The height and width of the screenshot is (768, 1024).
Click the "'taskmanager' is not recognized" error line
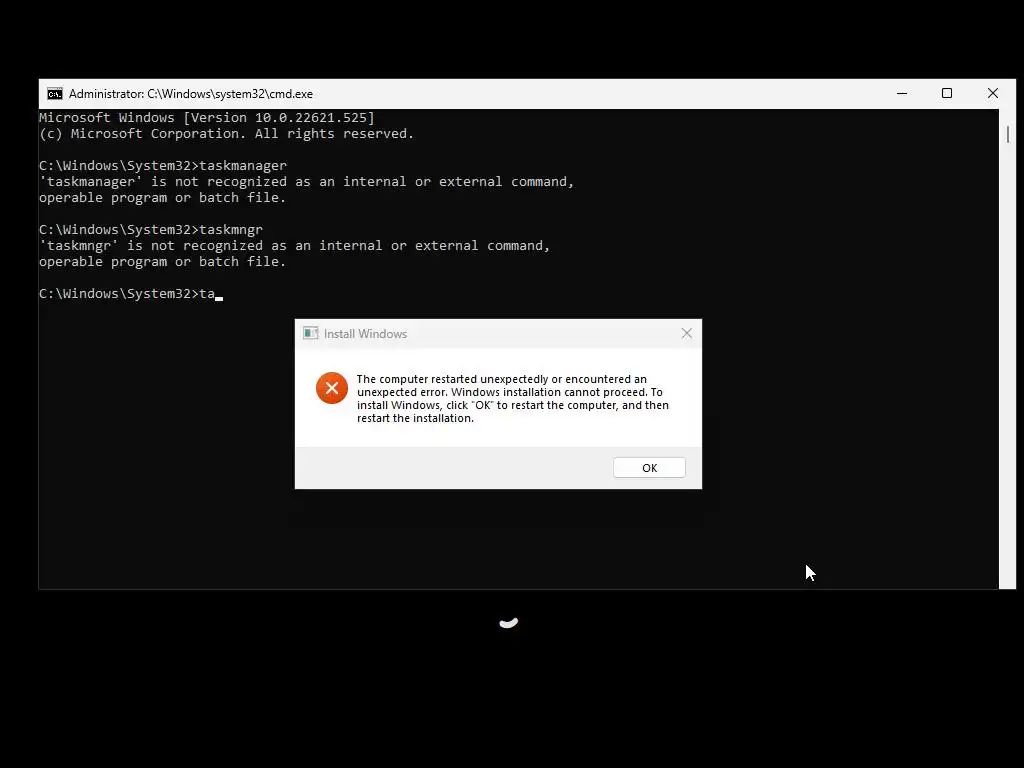coord(306,182)
